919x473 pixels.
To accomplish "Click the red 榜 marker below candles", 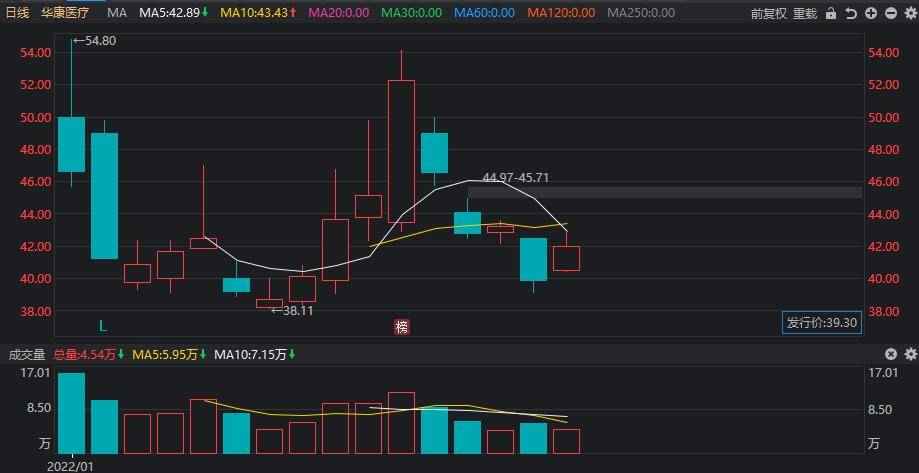I will 402,326.
